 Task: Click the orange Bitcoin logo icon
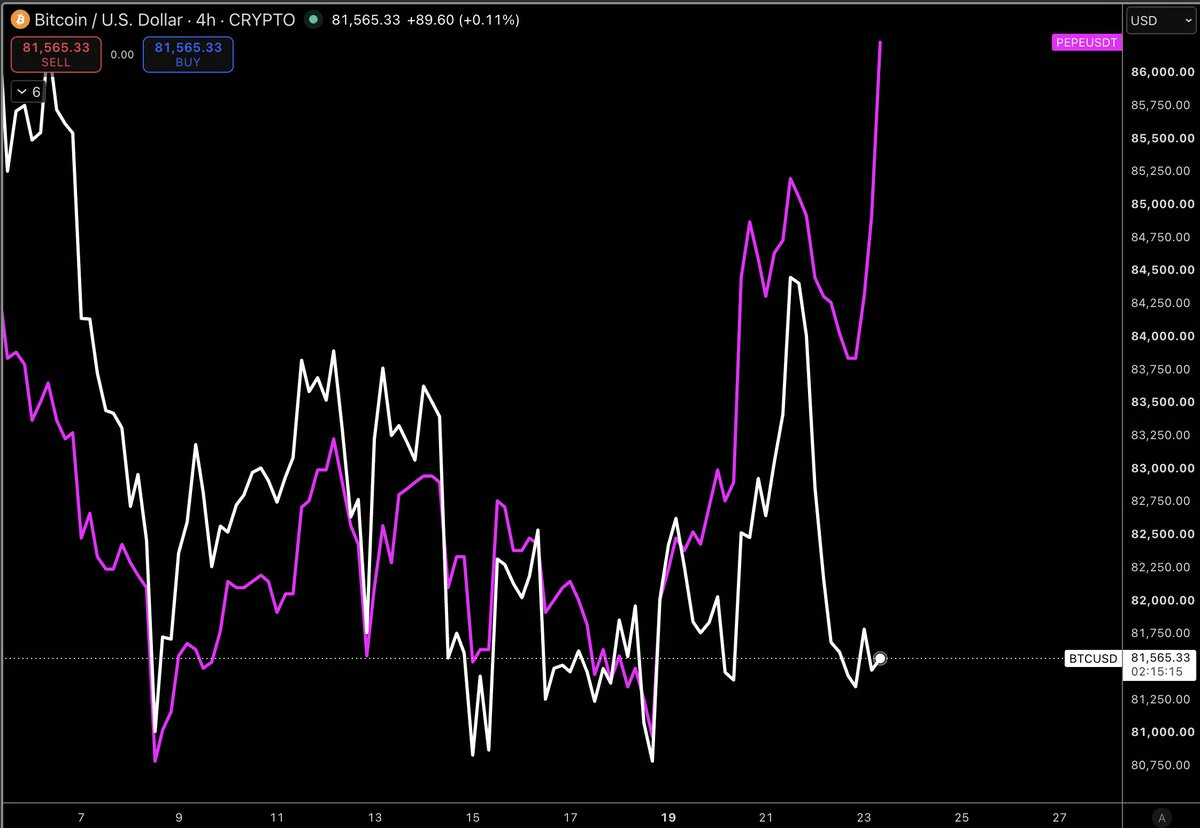coord(21,20)
